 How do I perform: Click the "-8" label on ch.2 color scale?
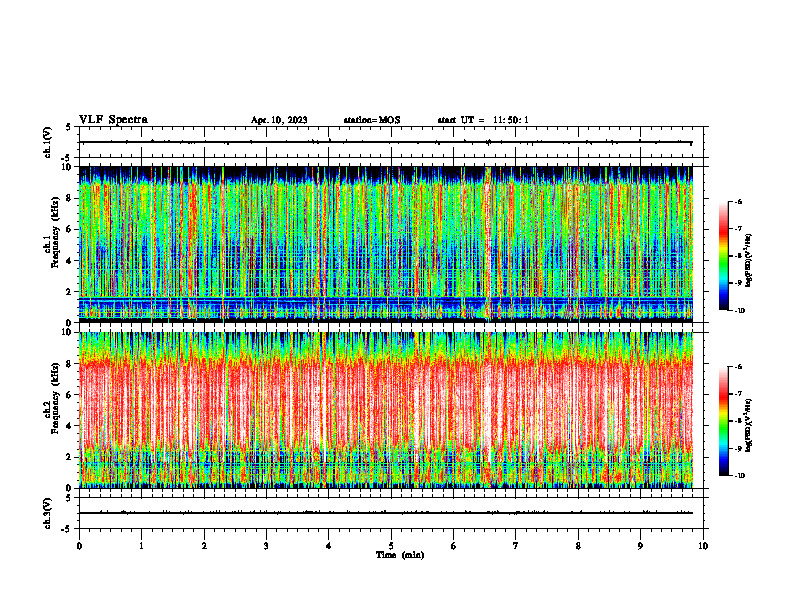pos(739,421)
